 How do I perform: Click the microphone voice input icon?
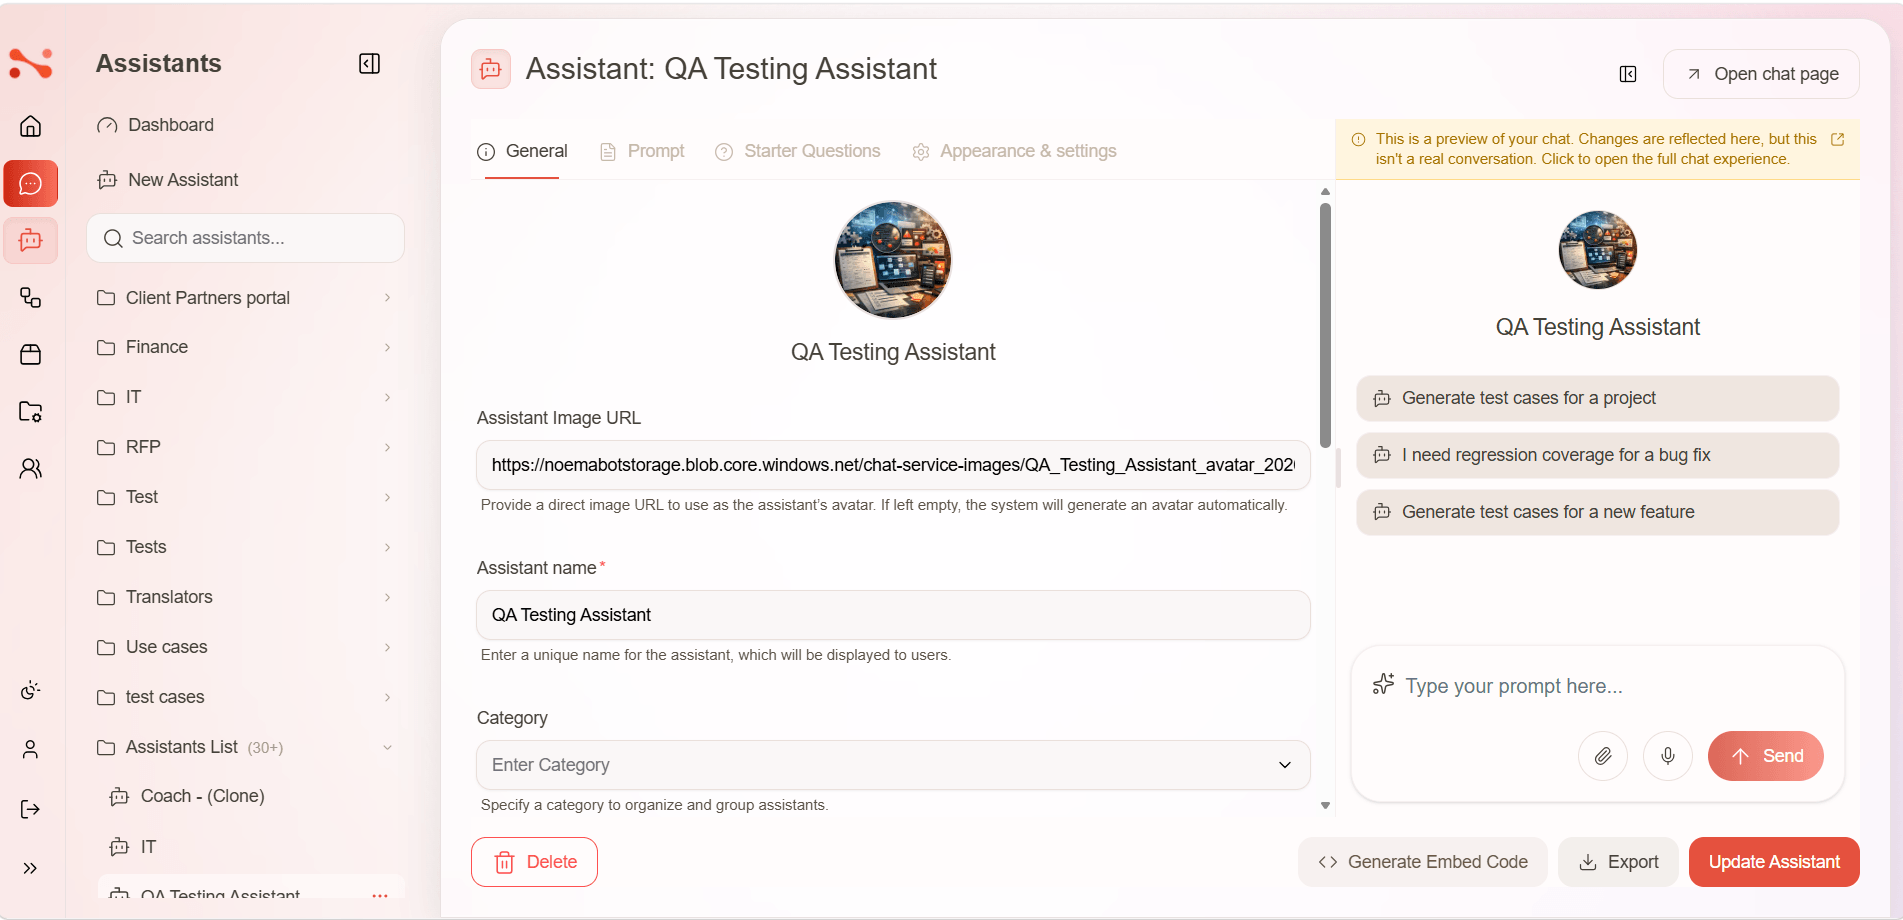(1668, 756)
